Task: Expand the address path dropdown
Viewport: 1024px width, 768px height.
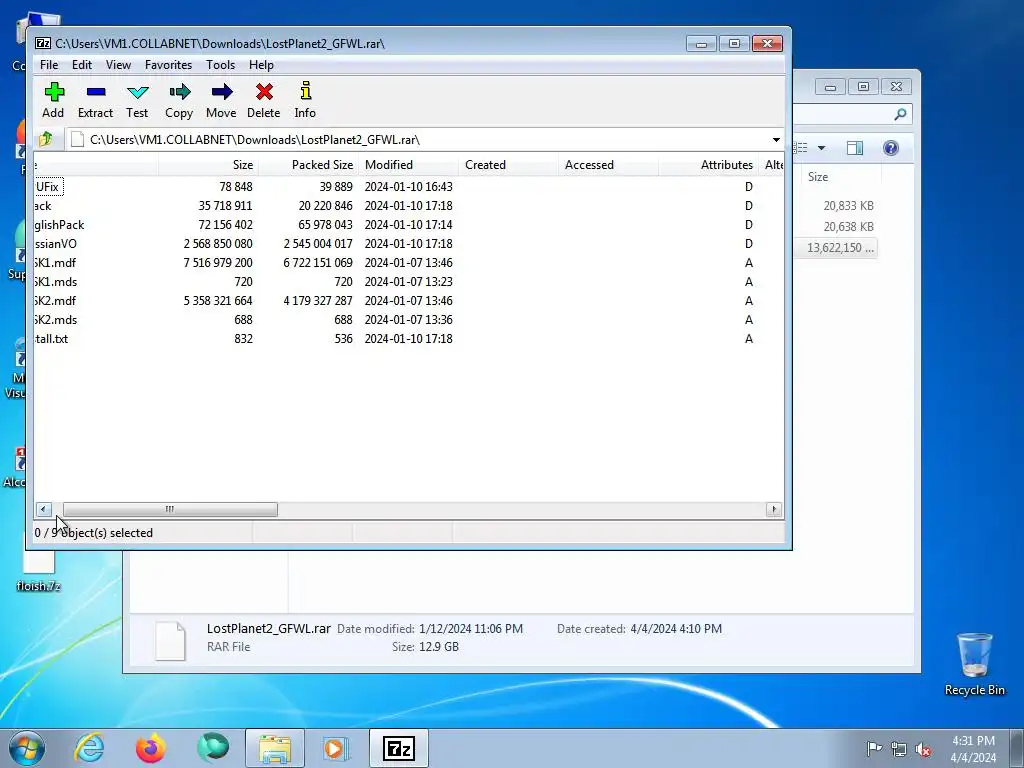Action: pyautogui.click(x=776, y=139)
